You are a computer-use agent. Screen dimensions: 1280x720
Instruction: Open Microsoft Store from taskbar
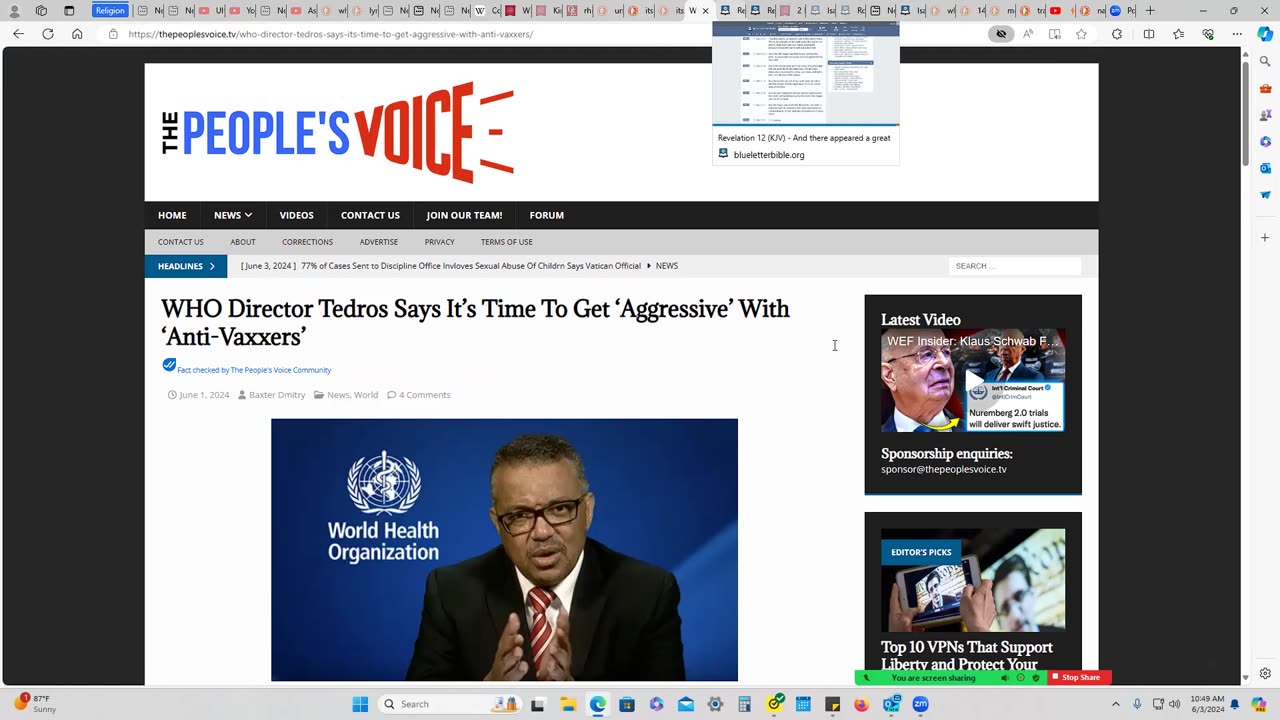(627, 704)
